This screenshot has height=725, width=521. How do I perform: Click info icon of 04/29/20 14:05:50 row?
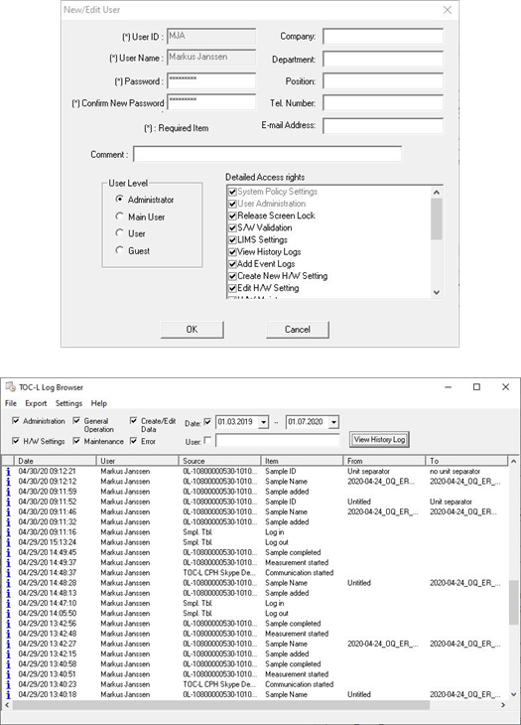[x=8, y=614]
